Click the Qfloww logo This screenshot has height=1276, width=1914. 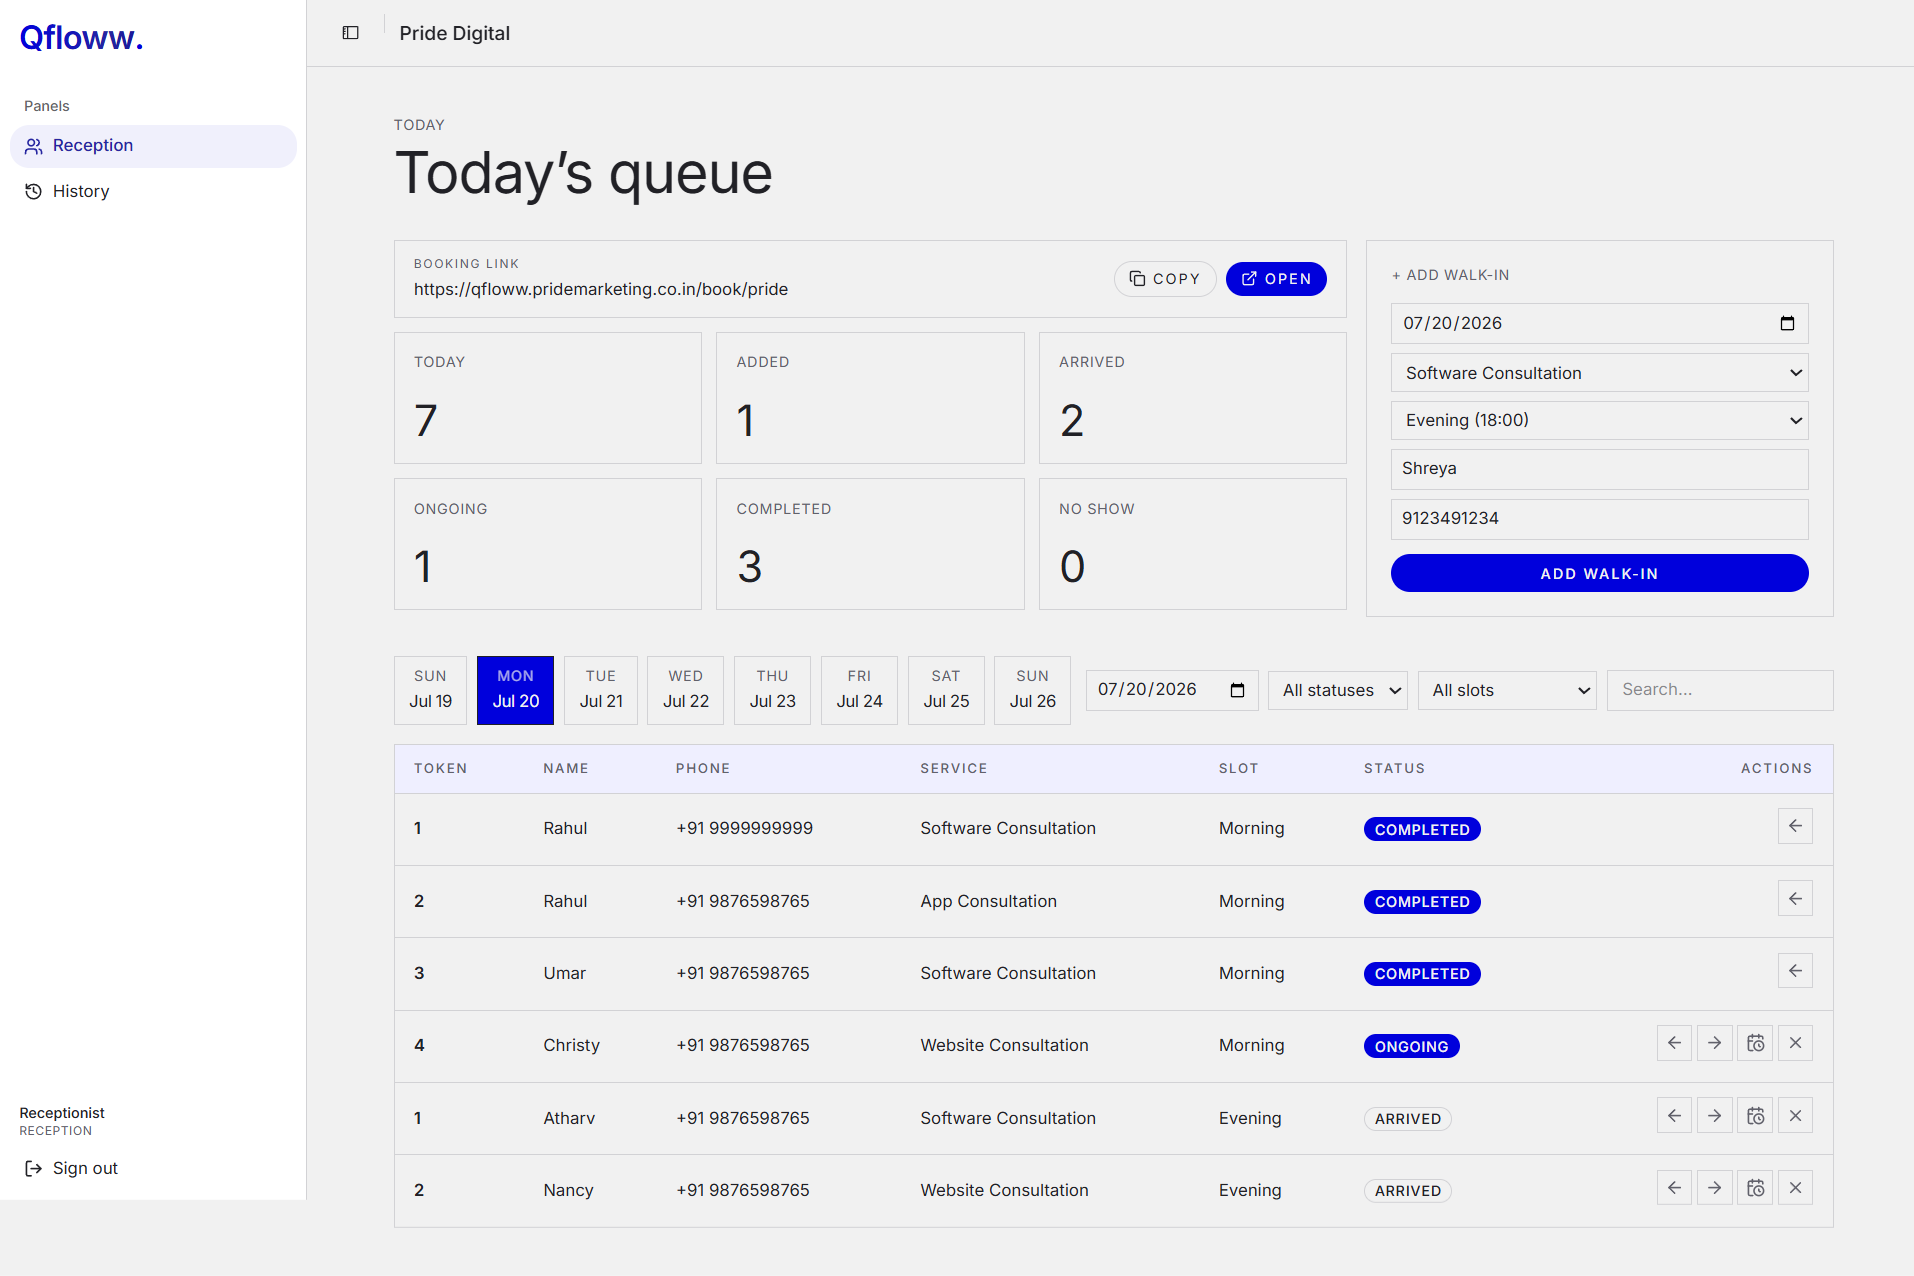click(x=81, y=37)
